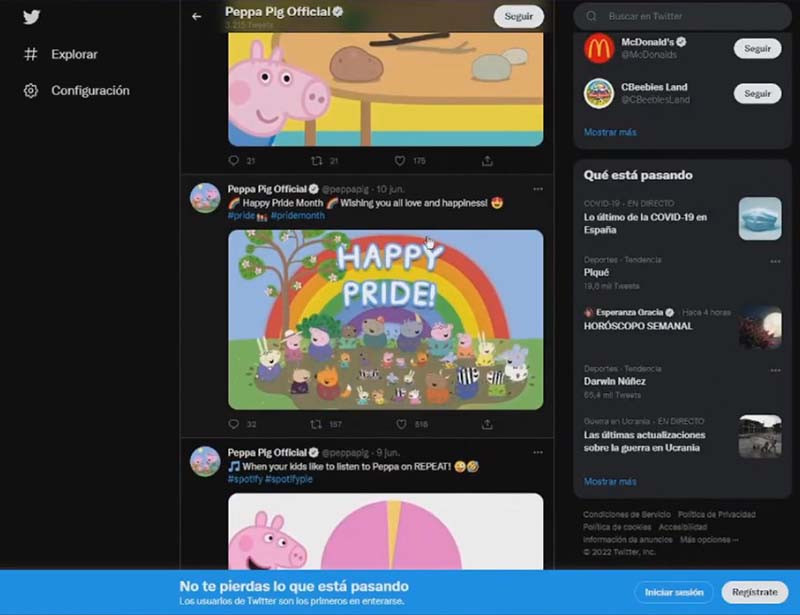Open Información de anuncios link
800x615 pixels.
tap(628, 539)
